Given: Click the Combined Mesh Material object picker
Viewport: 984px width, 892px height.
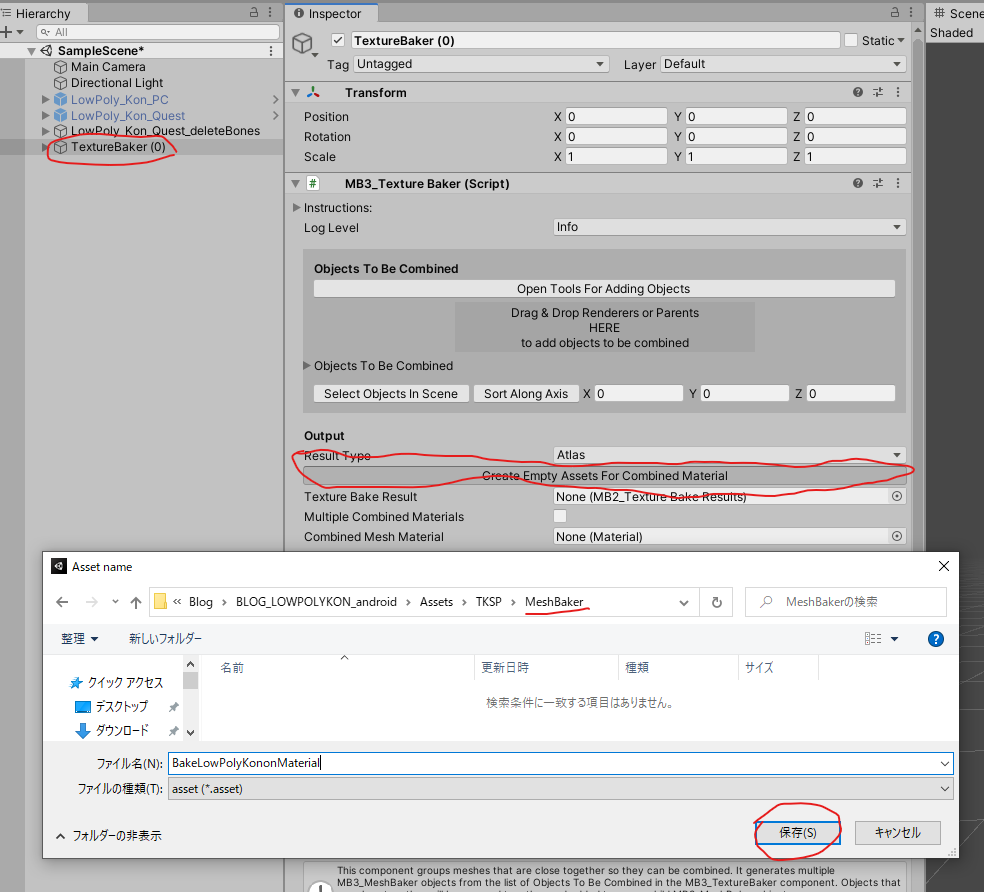Looking at the screenshot, I should pyautogui.click(x=897, y=537).
